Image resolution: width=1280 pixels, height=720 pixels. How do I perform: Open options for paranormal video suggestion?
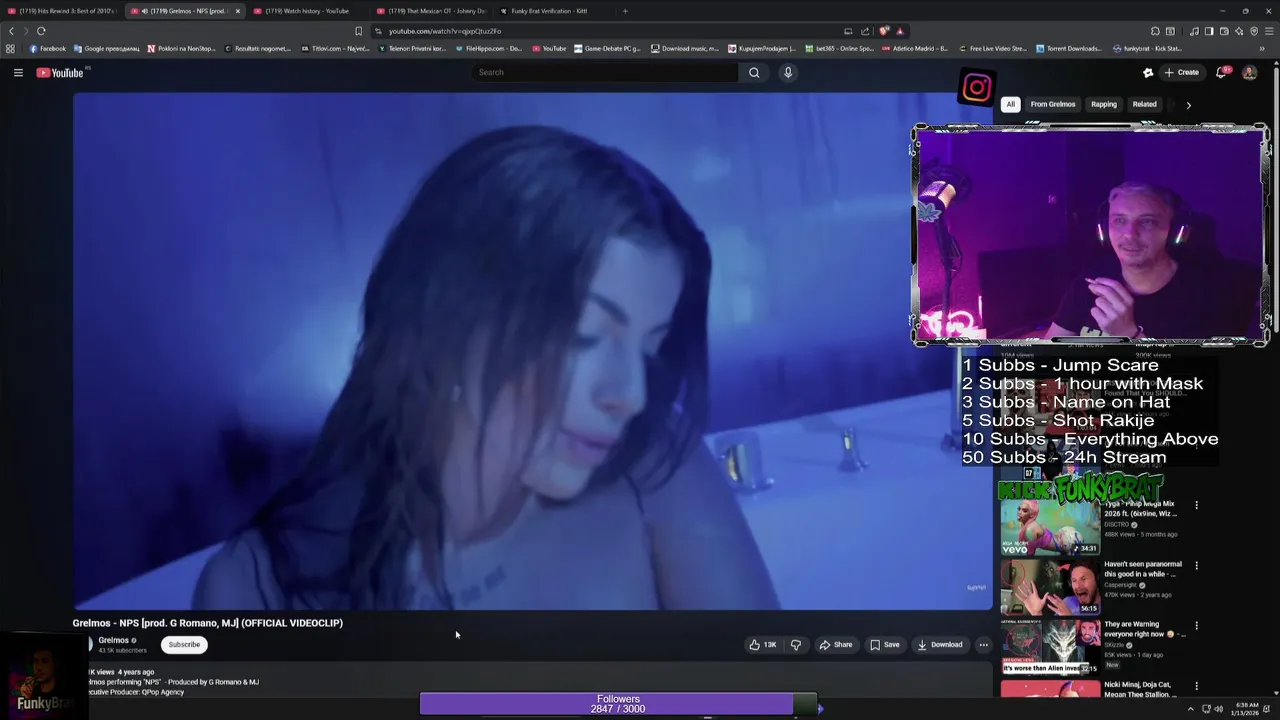tap(1196, 565)
